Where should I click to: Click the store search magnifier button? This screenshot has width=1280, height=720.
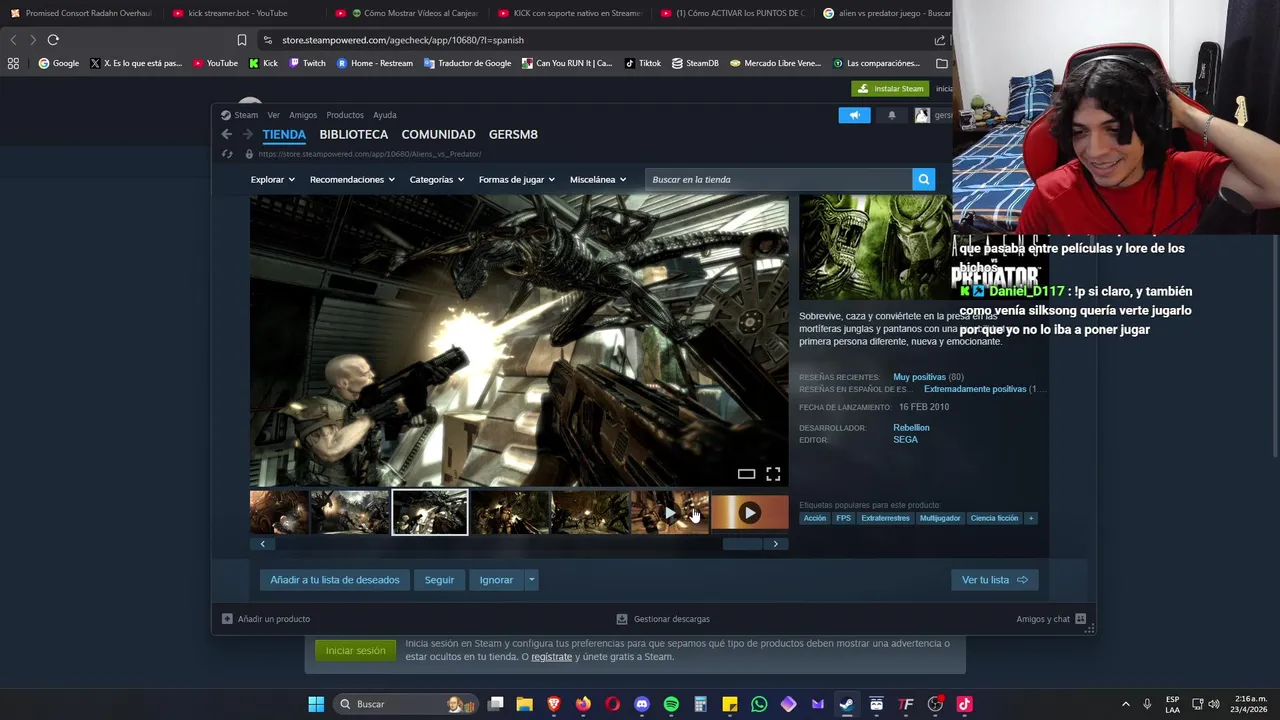(x=923, y=180)
